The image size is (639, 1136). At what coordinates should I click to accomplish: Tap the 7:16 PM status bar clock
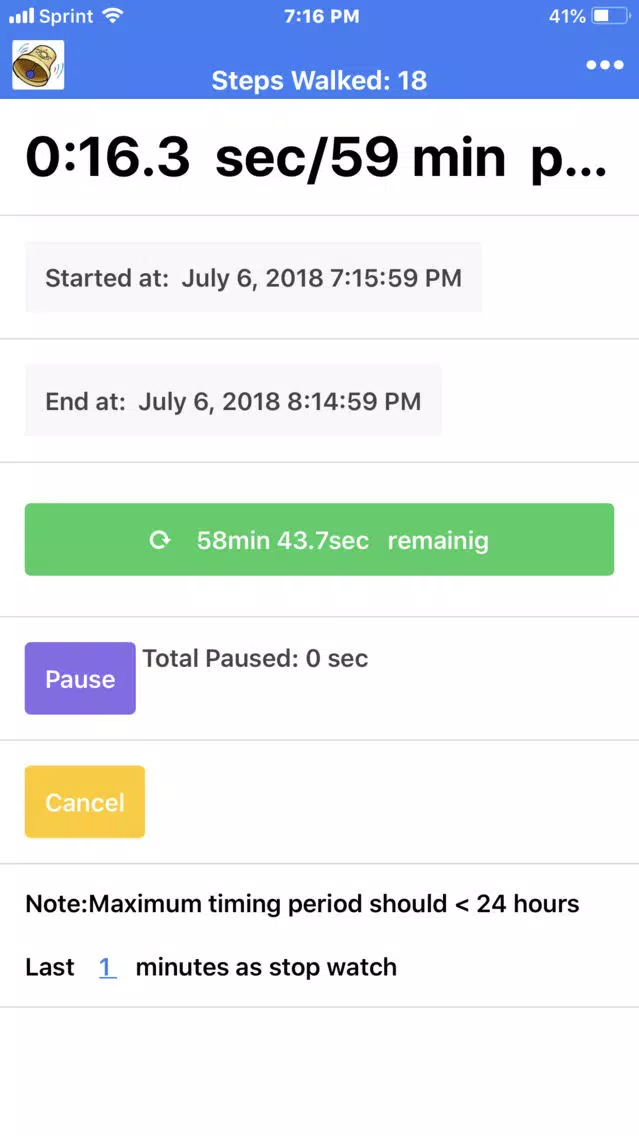click(x=319, y=16)
